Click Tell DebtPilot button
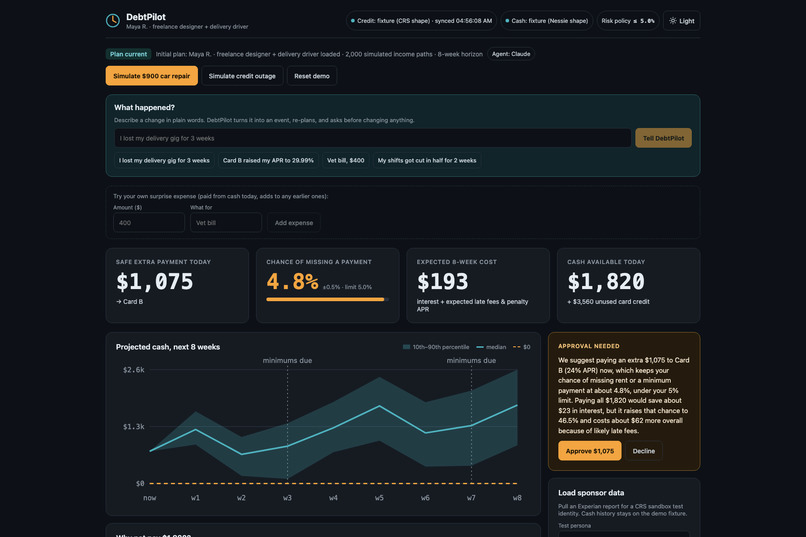This screenshot has height=537, width=806. tap(663, 138)
